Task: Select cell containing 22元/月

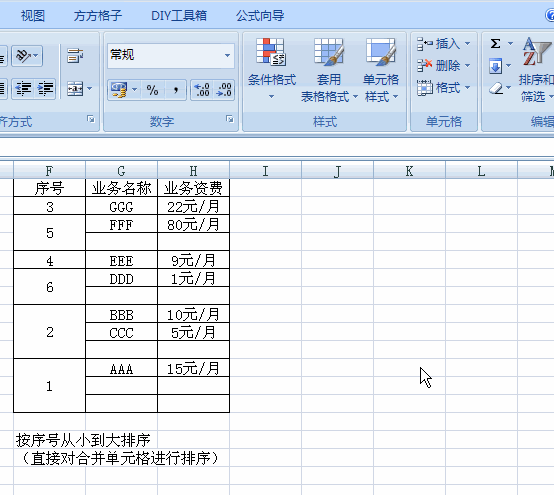Action: tap(194, 206)
